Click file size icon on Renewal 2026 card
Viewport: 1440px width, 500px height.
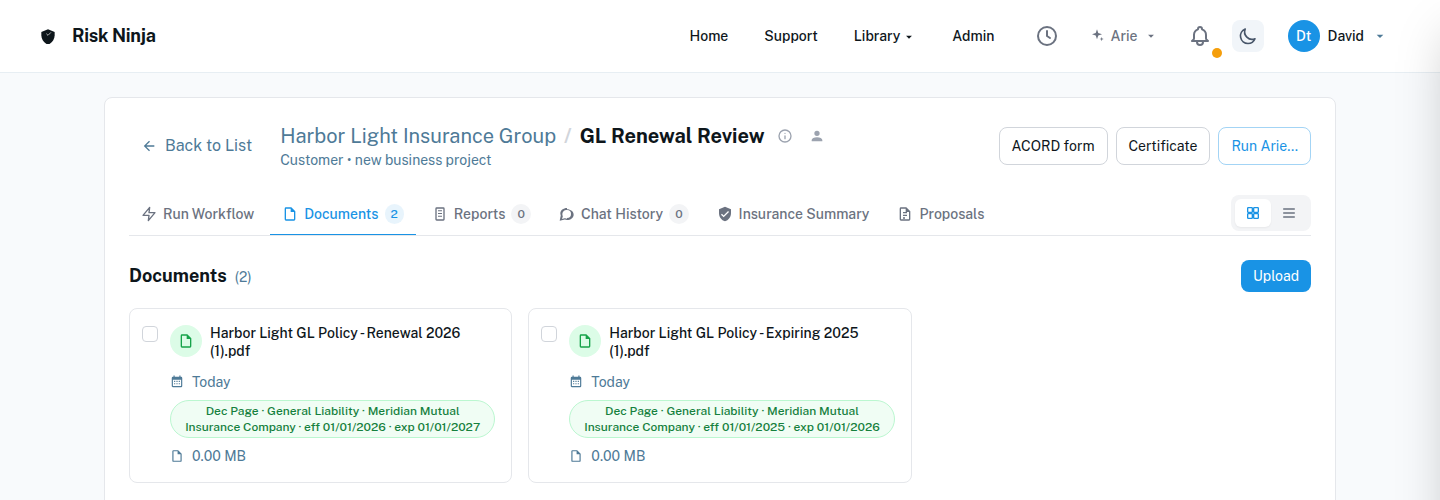pos(177,456)
